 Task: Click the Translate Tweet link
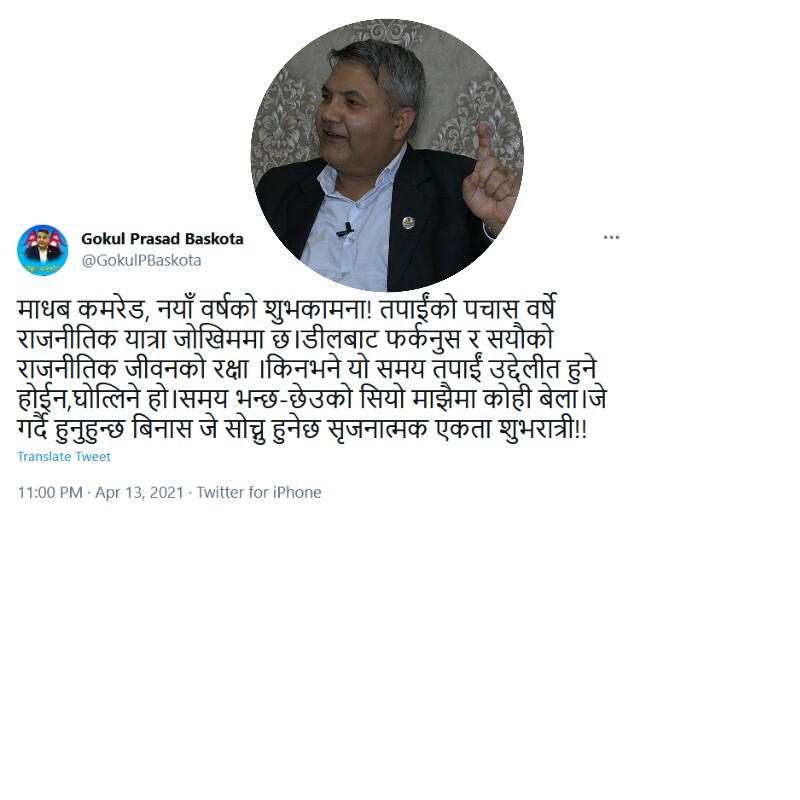tap(64, 456)
